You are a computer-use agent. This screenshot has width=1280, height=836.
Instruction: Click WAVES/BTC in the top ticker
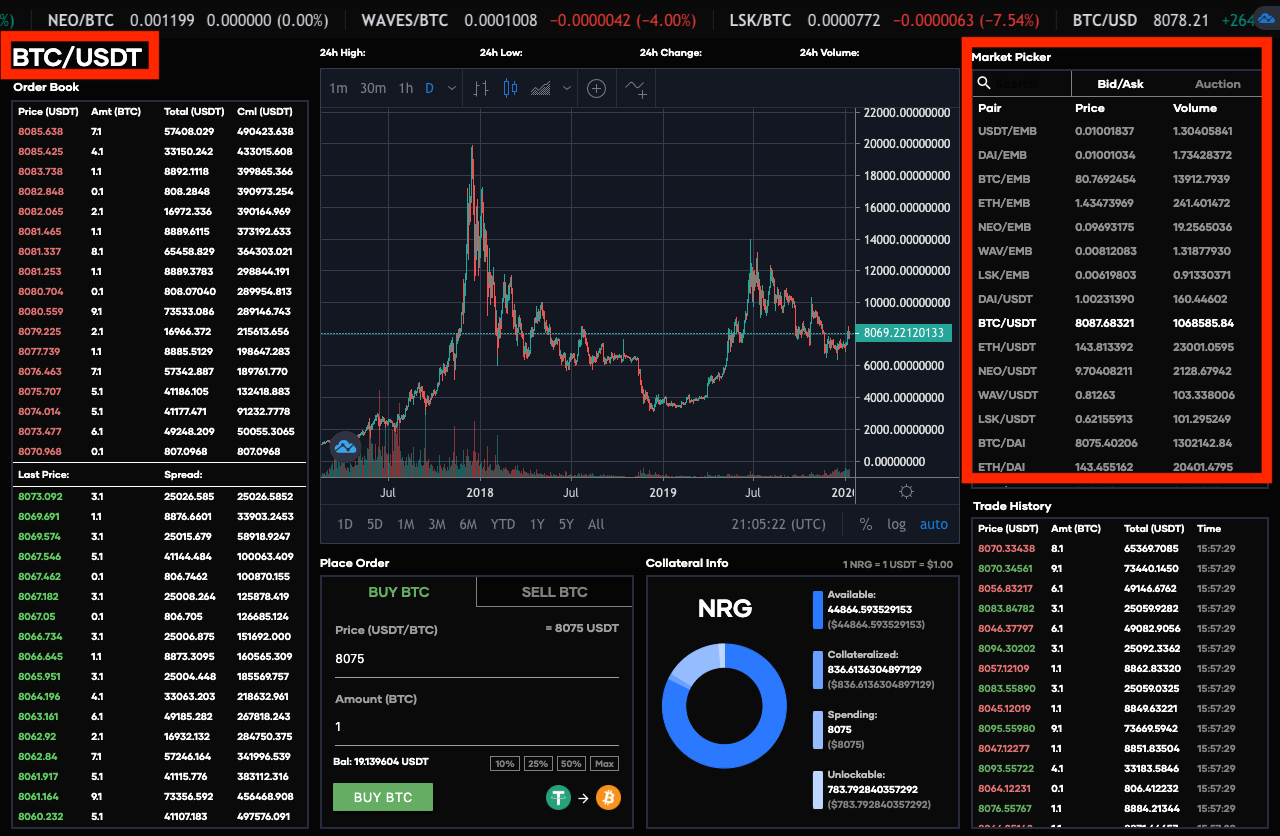406,20
